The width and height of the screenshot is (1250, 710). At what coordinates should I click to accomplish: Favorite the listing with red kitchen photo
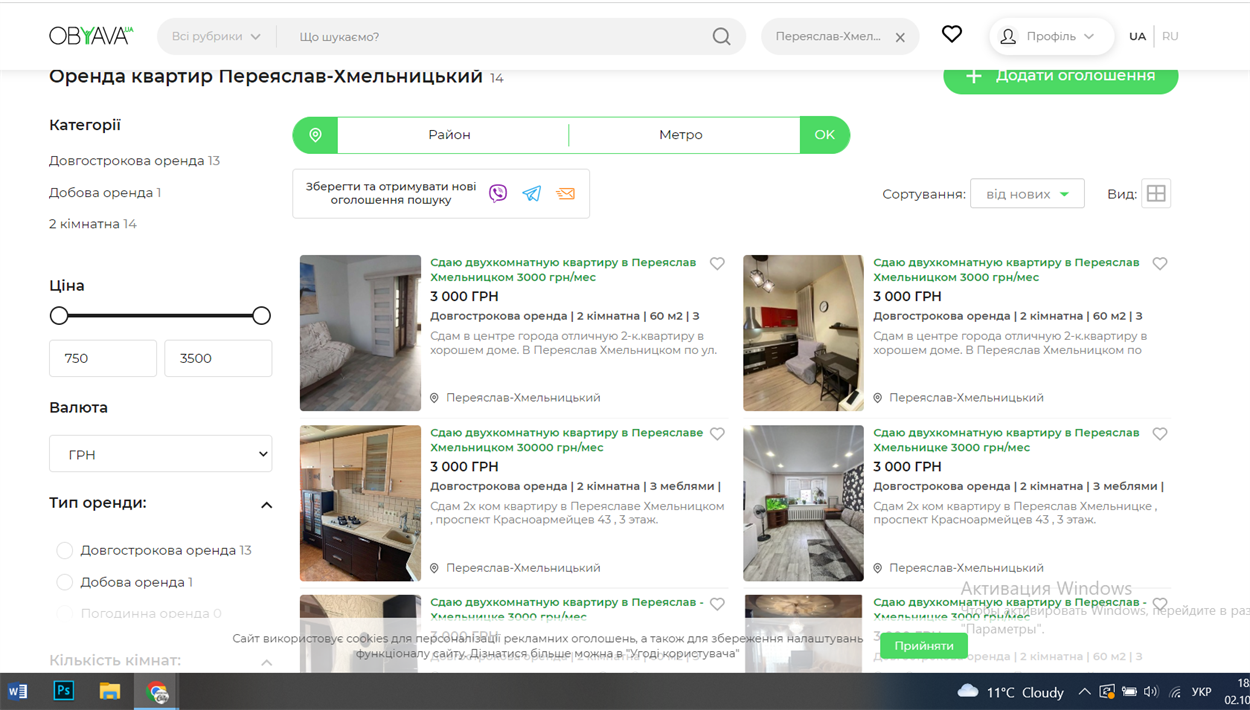(x=1160, y=264)
